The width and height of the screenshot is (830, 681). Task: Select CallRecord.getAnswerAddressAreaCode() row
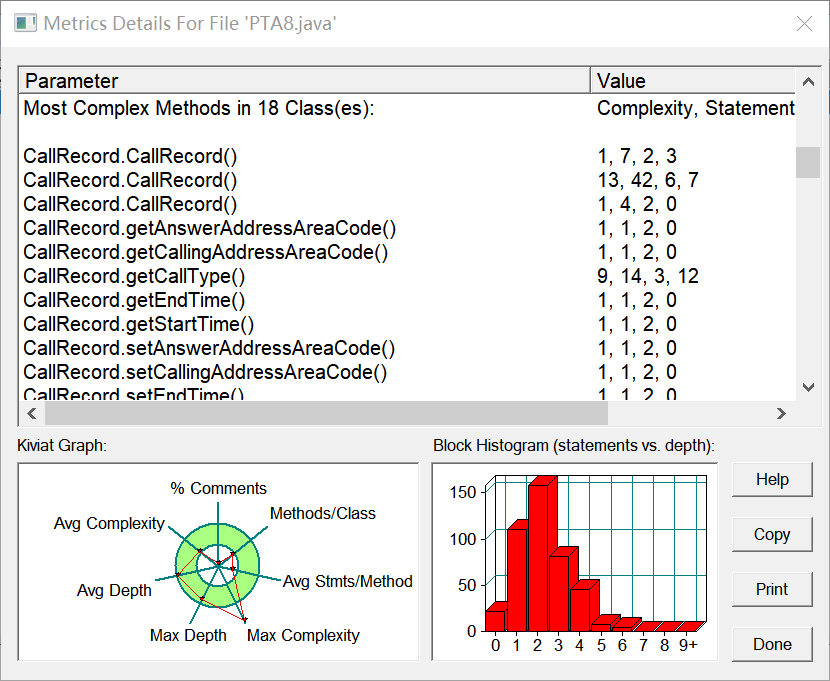coord(408,228)
